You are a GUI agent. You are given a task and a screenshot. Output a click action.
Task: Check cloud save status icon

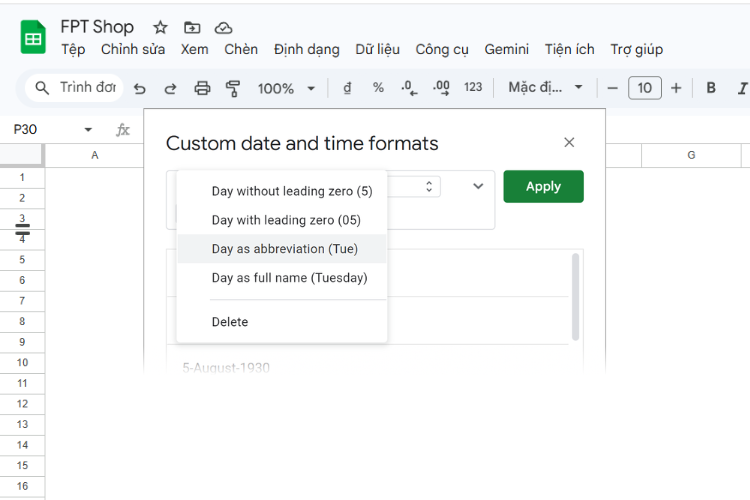click(x=223, y=28)
